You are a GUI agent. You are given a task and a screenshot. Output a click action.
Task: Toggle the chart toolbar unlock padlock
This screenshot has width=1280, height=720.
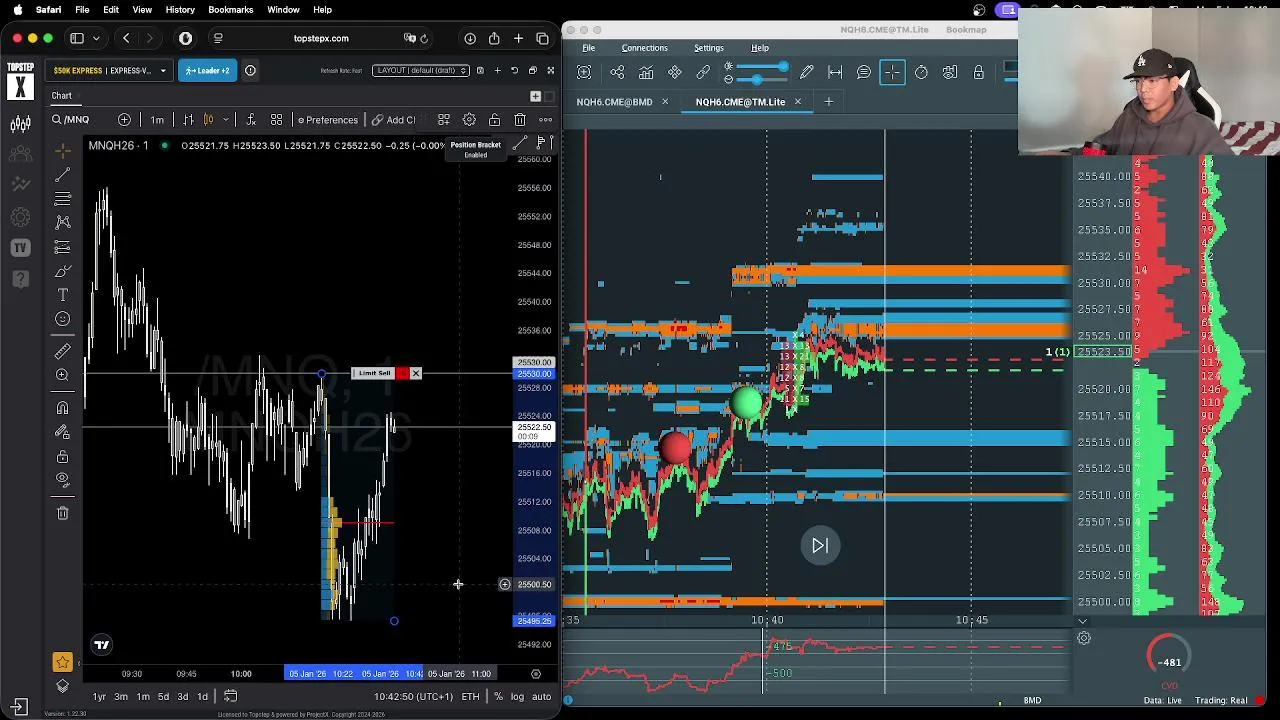coord(494,120)
